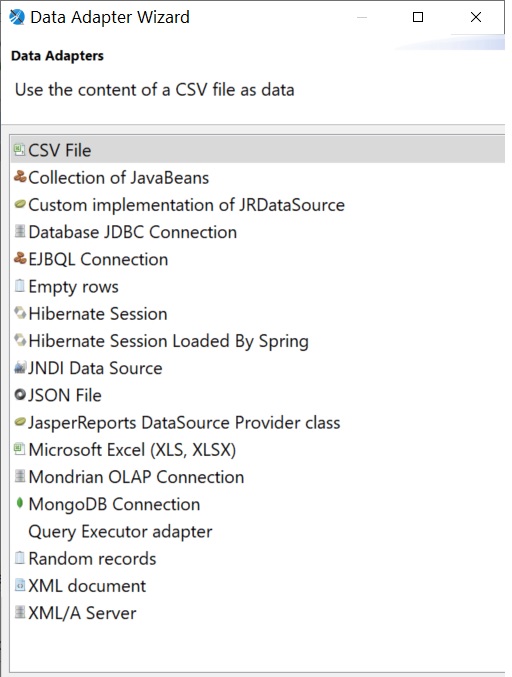Maximize the Data Adapter Wizard window
Image resolution: width=512 pixels, height=677 pixels.
click(x=417, y=17)
